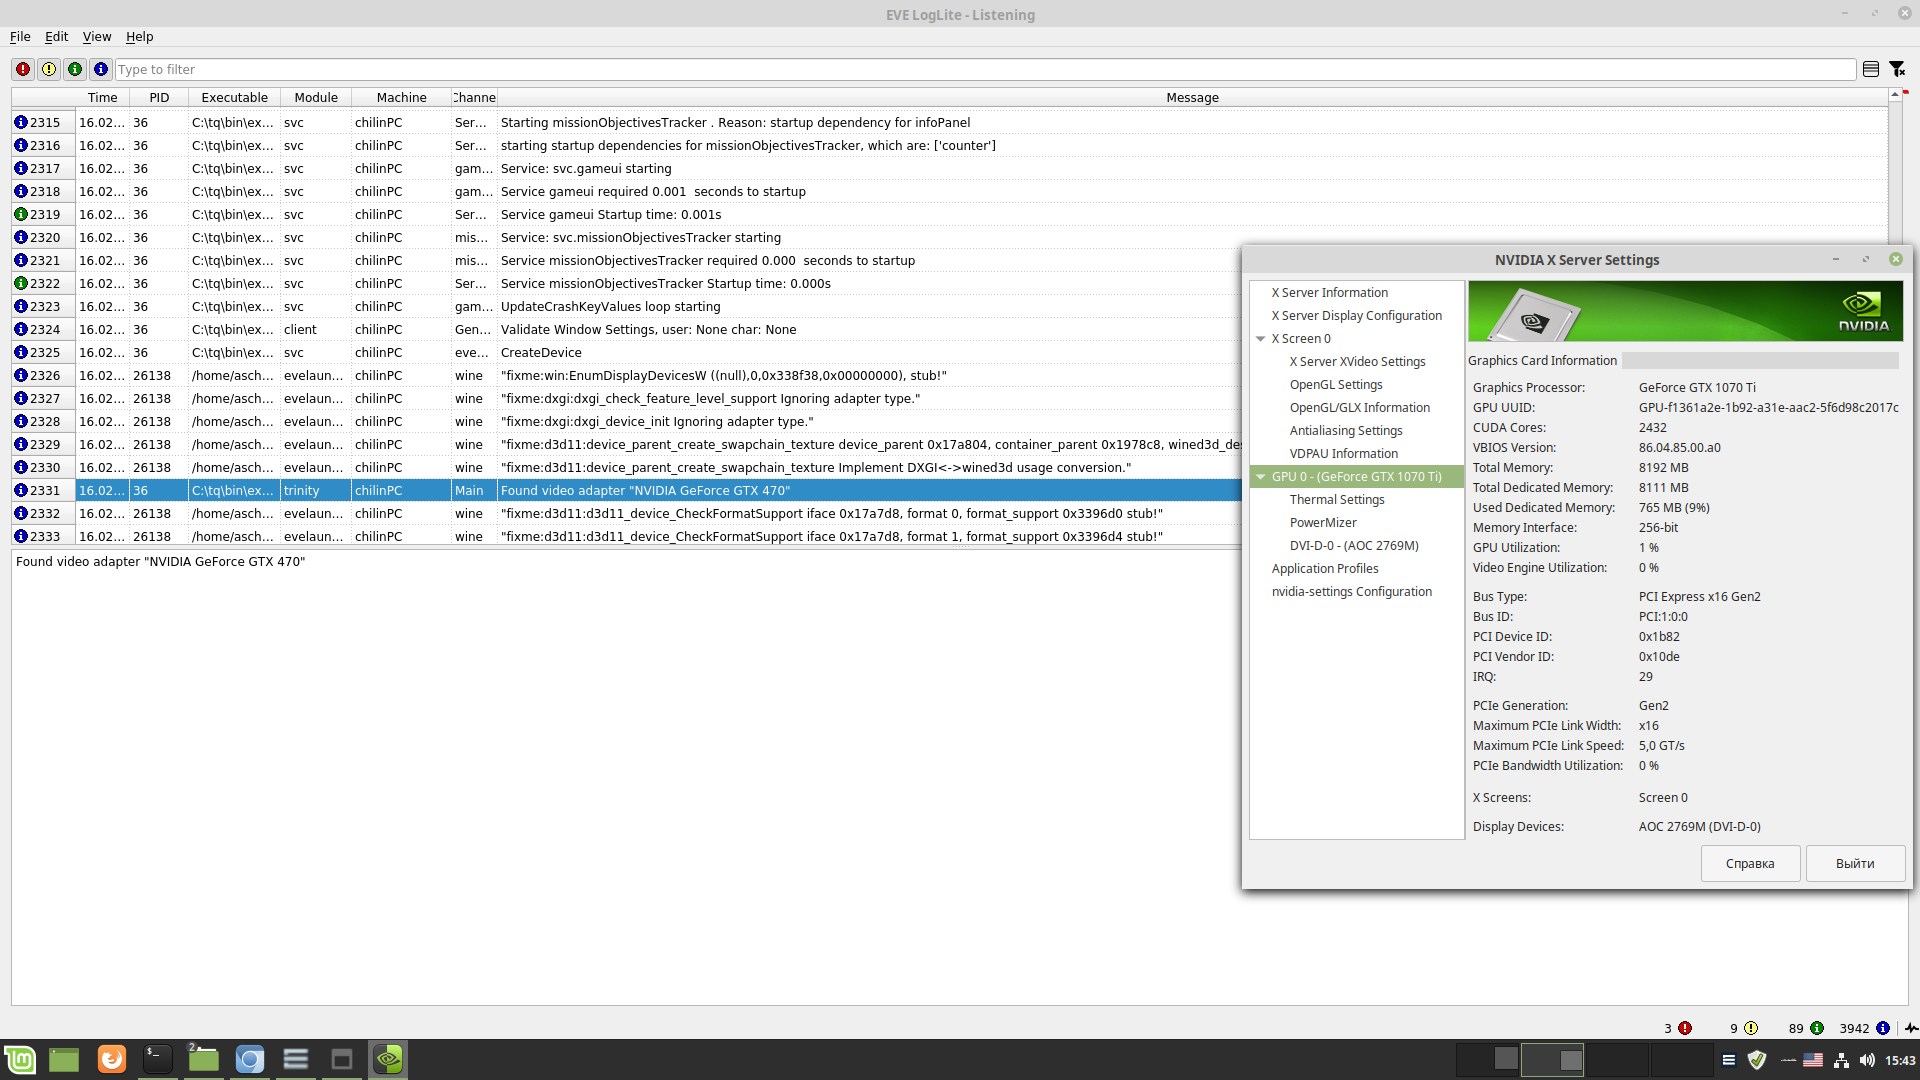Click the volume icon in system tray

tap(1867, 1060)
